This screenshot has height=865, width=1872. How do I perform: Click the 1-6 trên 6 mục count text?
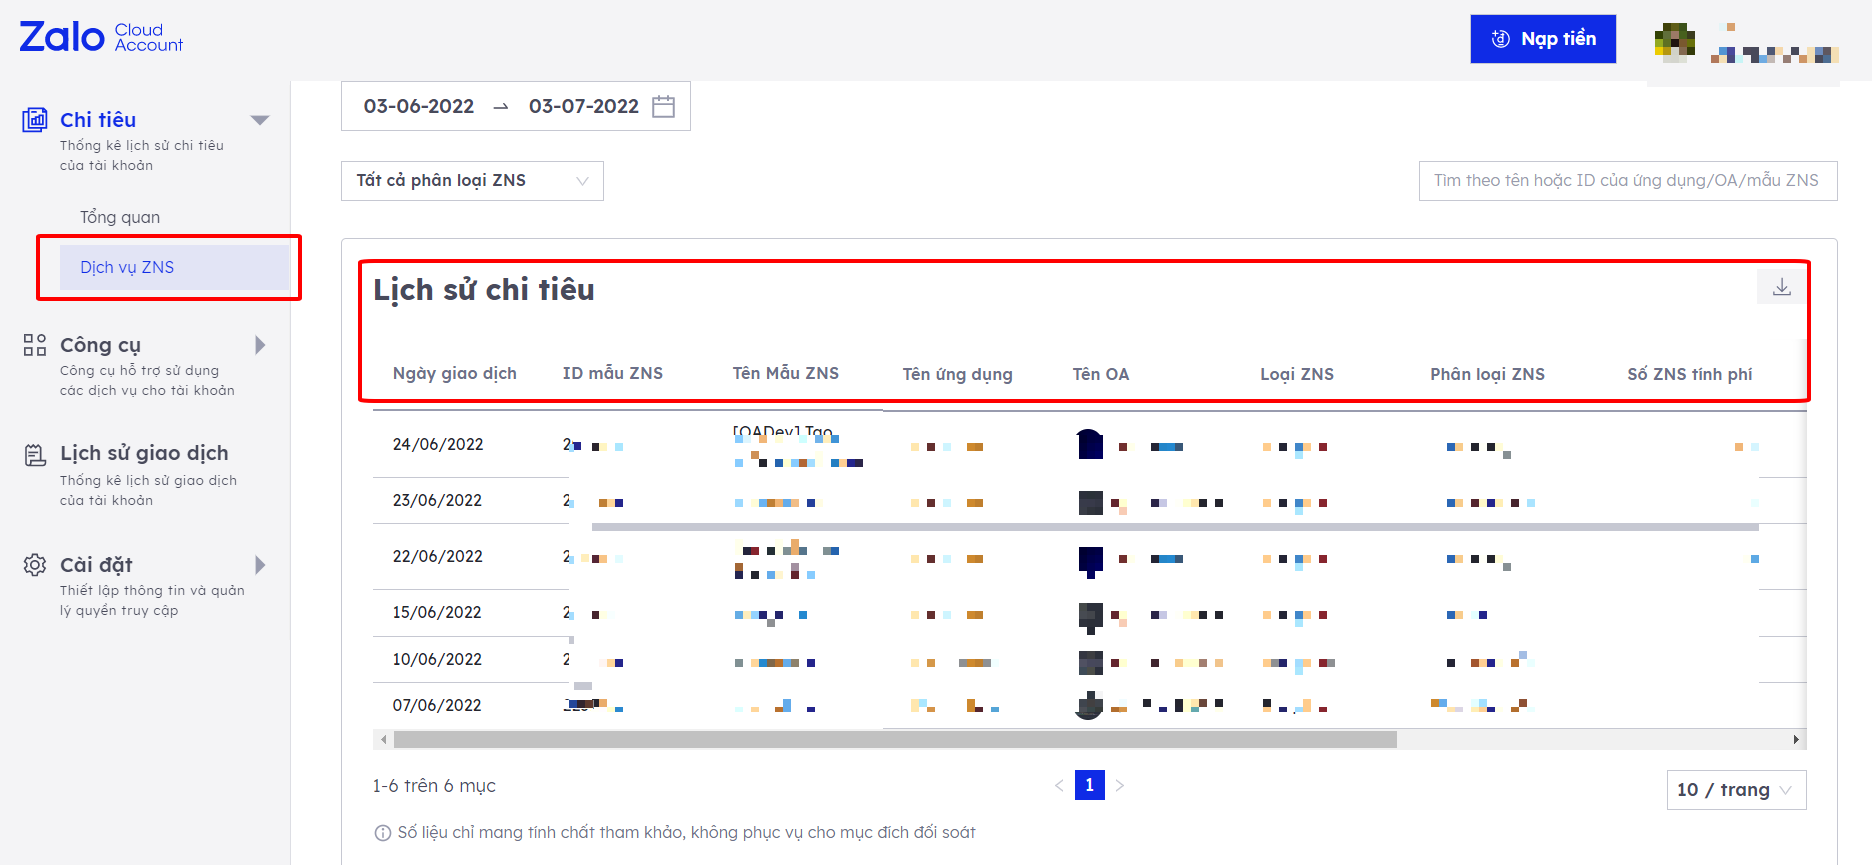[434, 786]
